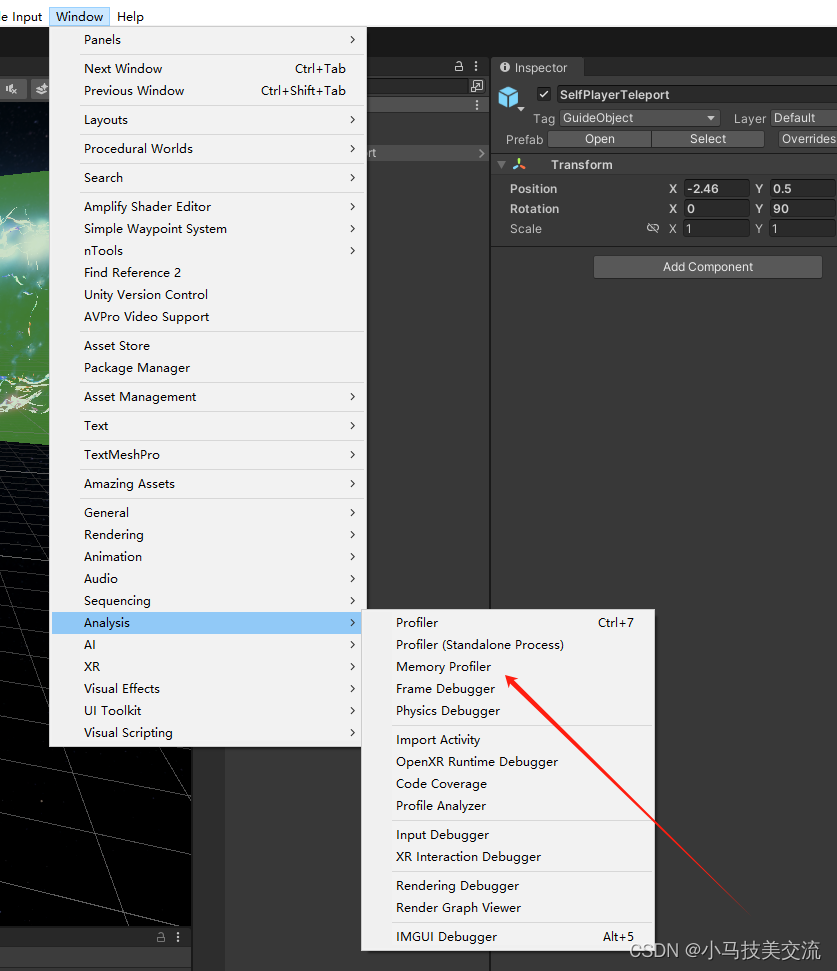Open the Window menu
Viewport: 837px width, 971px height.
point(78,16)
